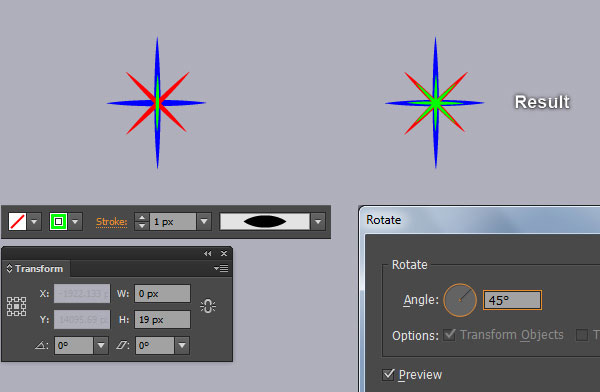The image size is (600, 392).
Task: Open the Stroke panel link
Action: pyautogui.click(x=111, y=222)
